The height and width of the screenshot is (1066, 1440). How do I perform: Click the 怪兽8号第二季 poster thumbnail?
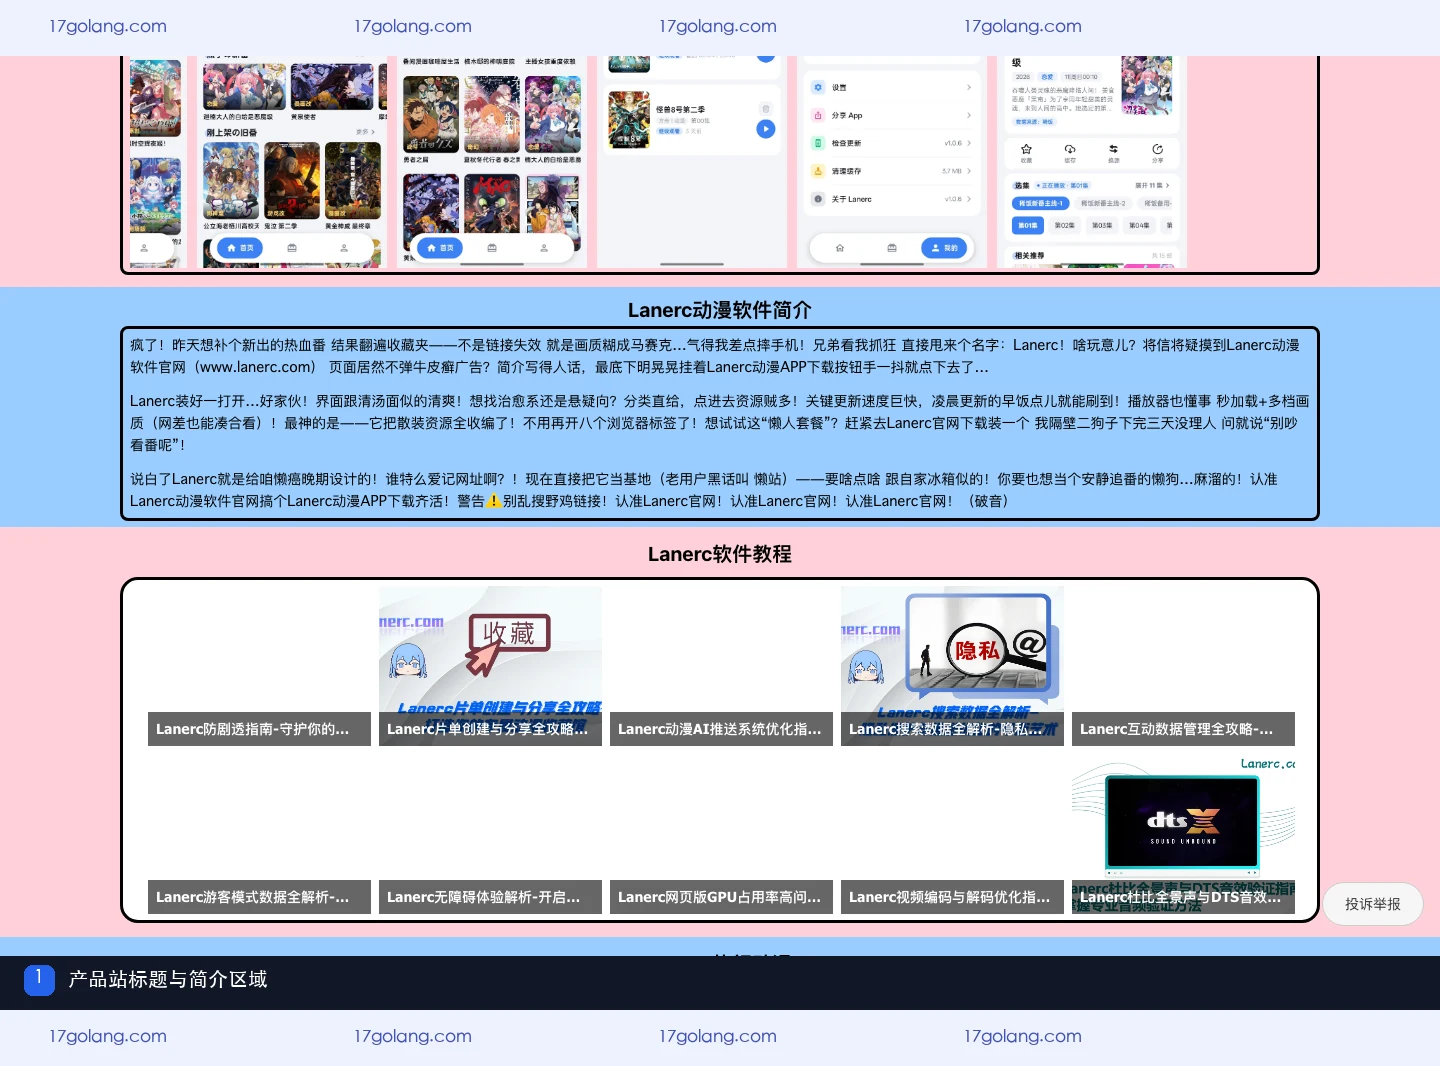pos(629,120)
